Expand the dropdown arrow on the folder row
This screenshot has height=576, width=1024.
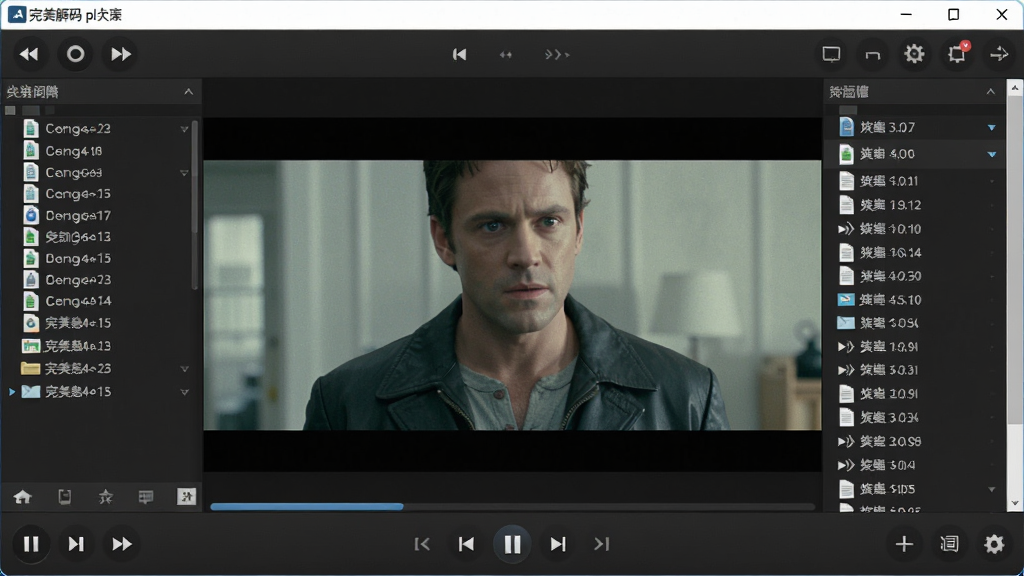[x=184, y=369]
